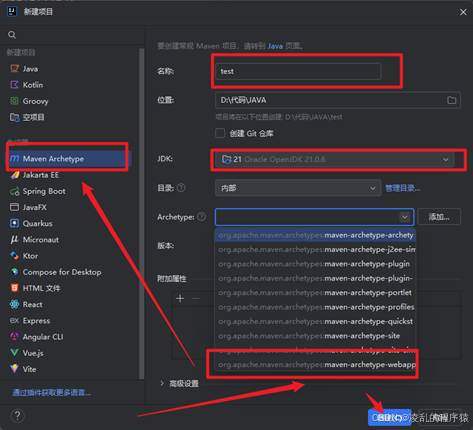The width and height of the screenshot is (473, 430).
Task: Select maven-archetype-portlet entry
Action: tap(315, 293)
